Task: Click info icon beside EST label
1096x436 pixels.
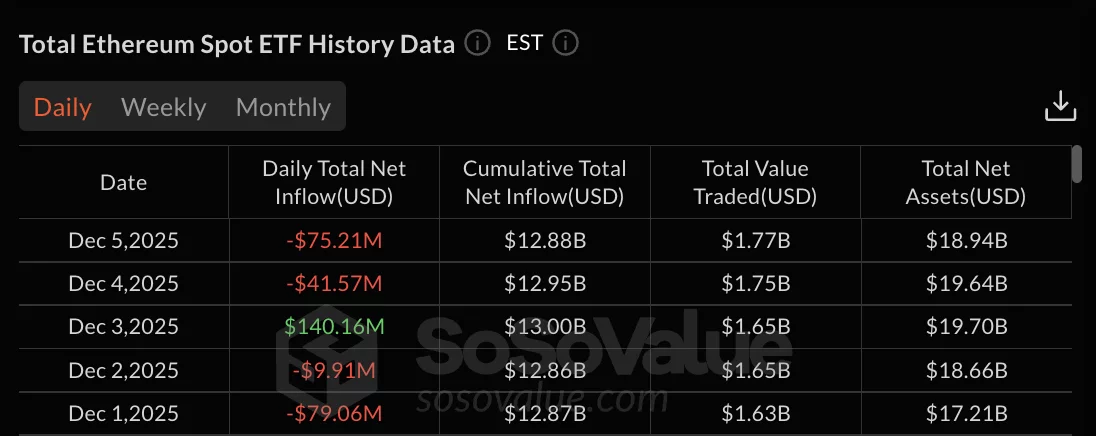Action: pos(566,44)
